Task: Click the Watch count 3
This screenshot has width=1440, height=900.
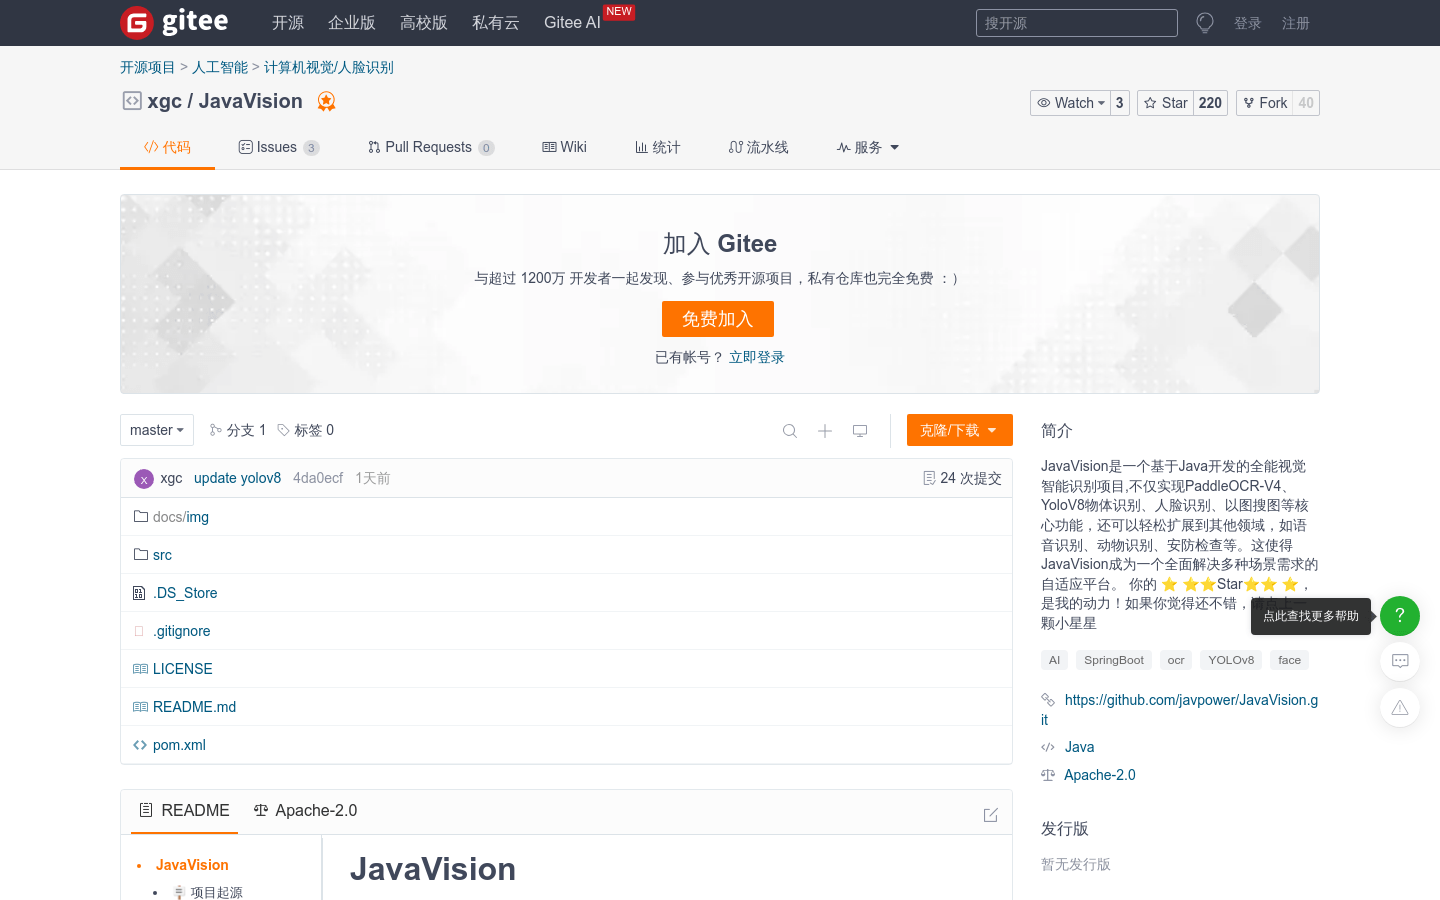Action: (1120, 103)
